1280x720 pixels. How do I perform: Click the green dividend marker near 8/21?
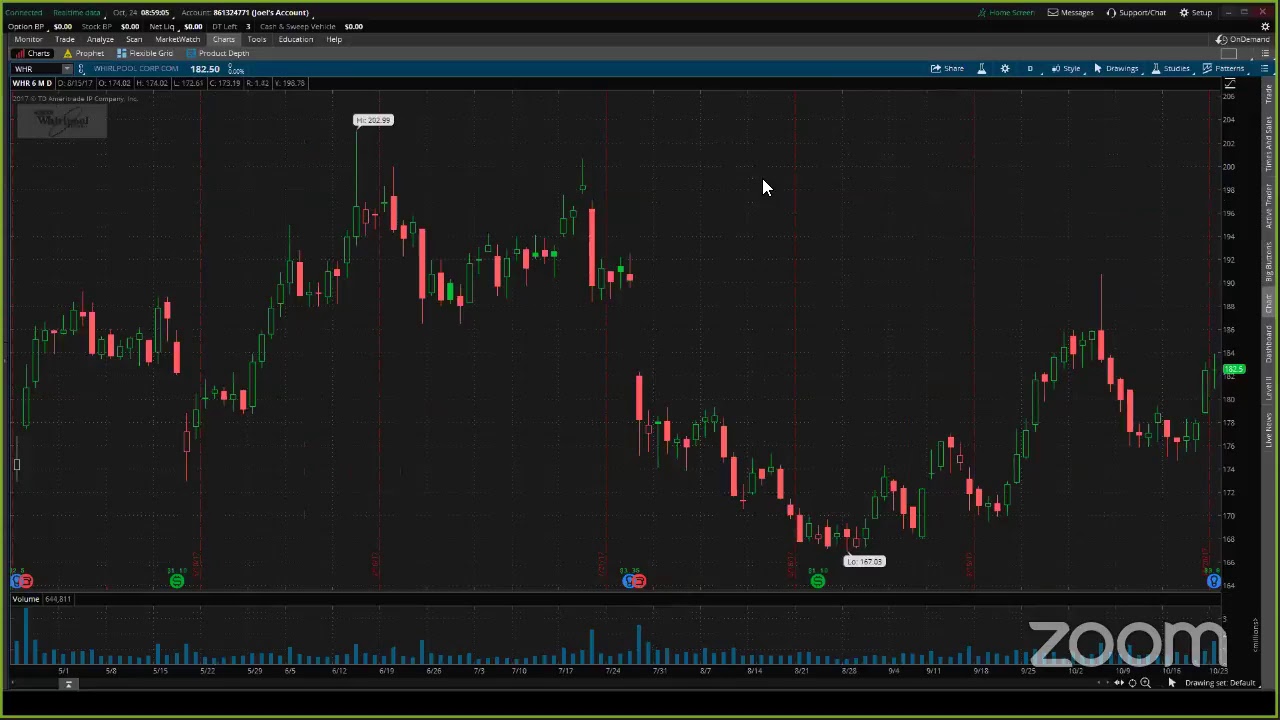pos(817,581)
